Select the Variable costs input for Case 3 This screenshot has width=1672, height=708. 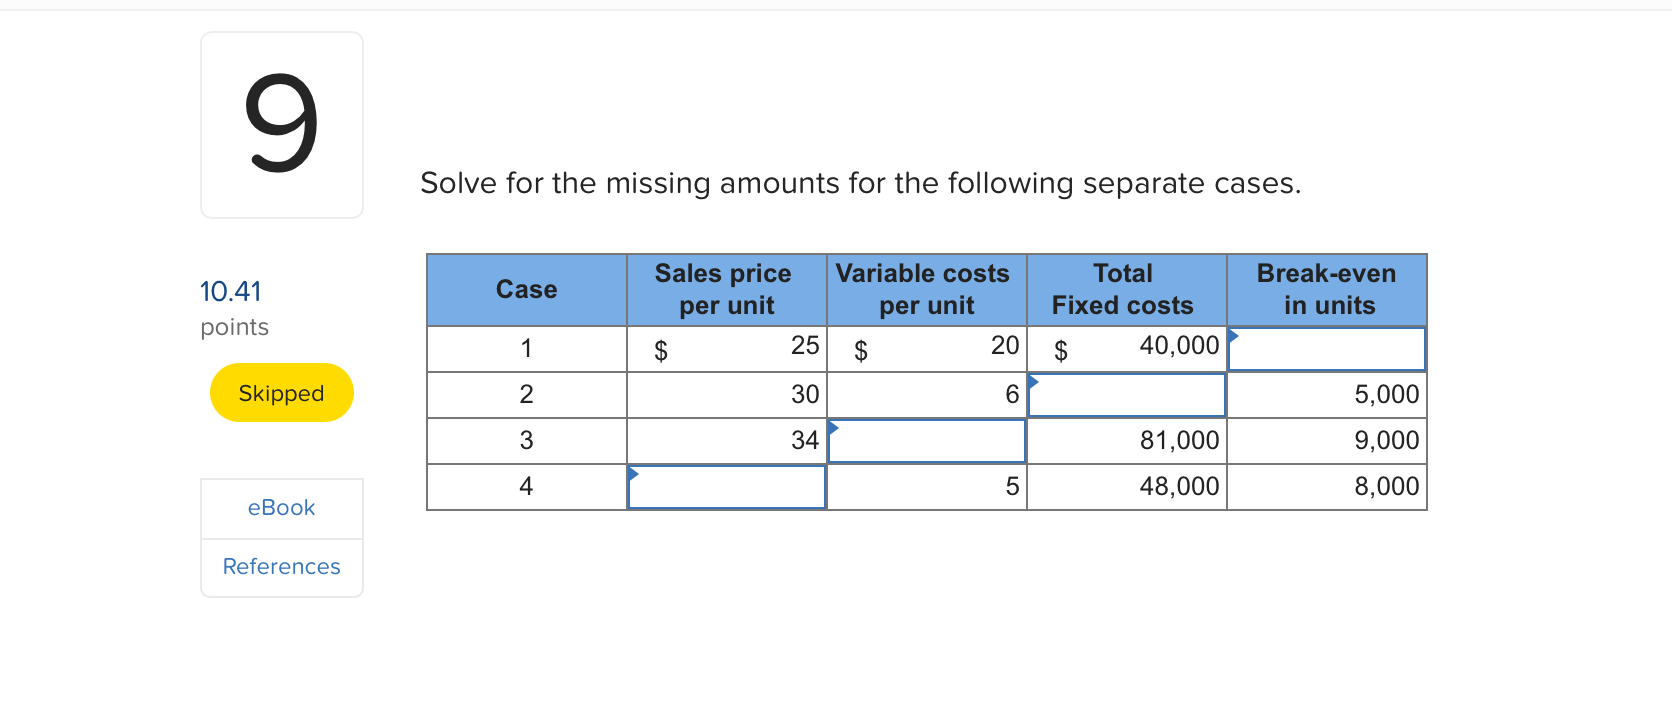click(926, 440)
